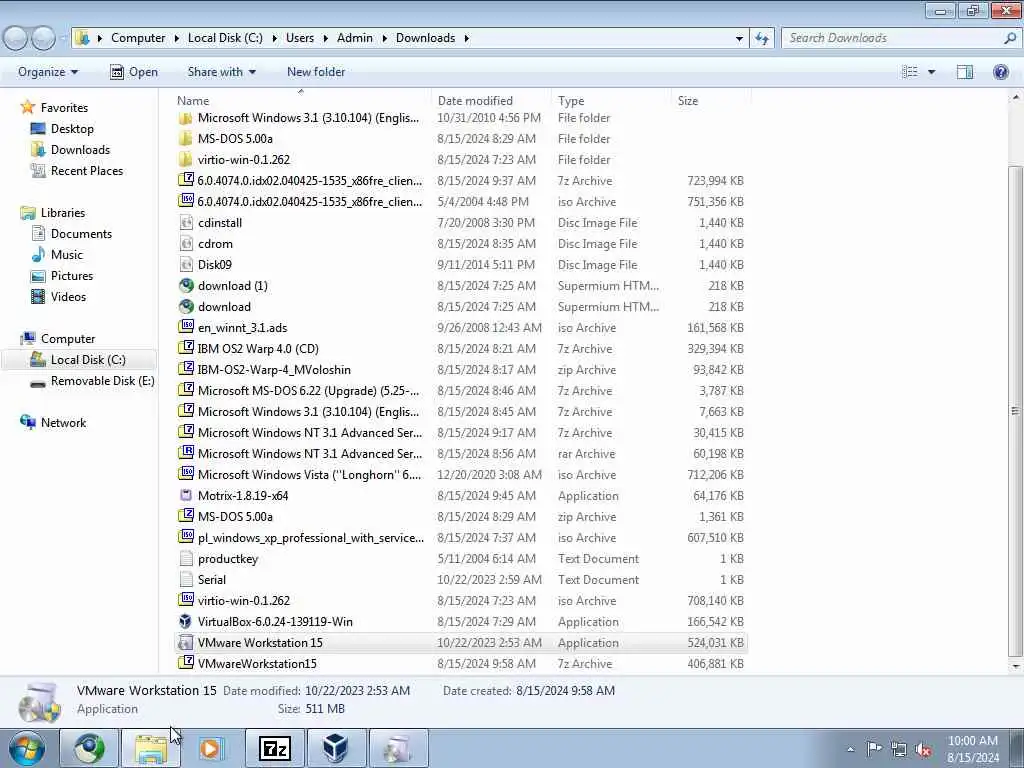This screenshot has width=1024, height=768.
Task: Open the Share with dropdown
Action: [x=221, y=72]
